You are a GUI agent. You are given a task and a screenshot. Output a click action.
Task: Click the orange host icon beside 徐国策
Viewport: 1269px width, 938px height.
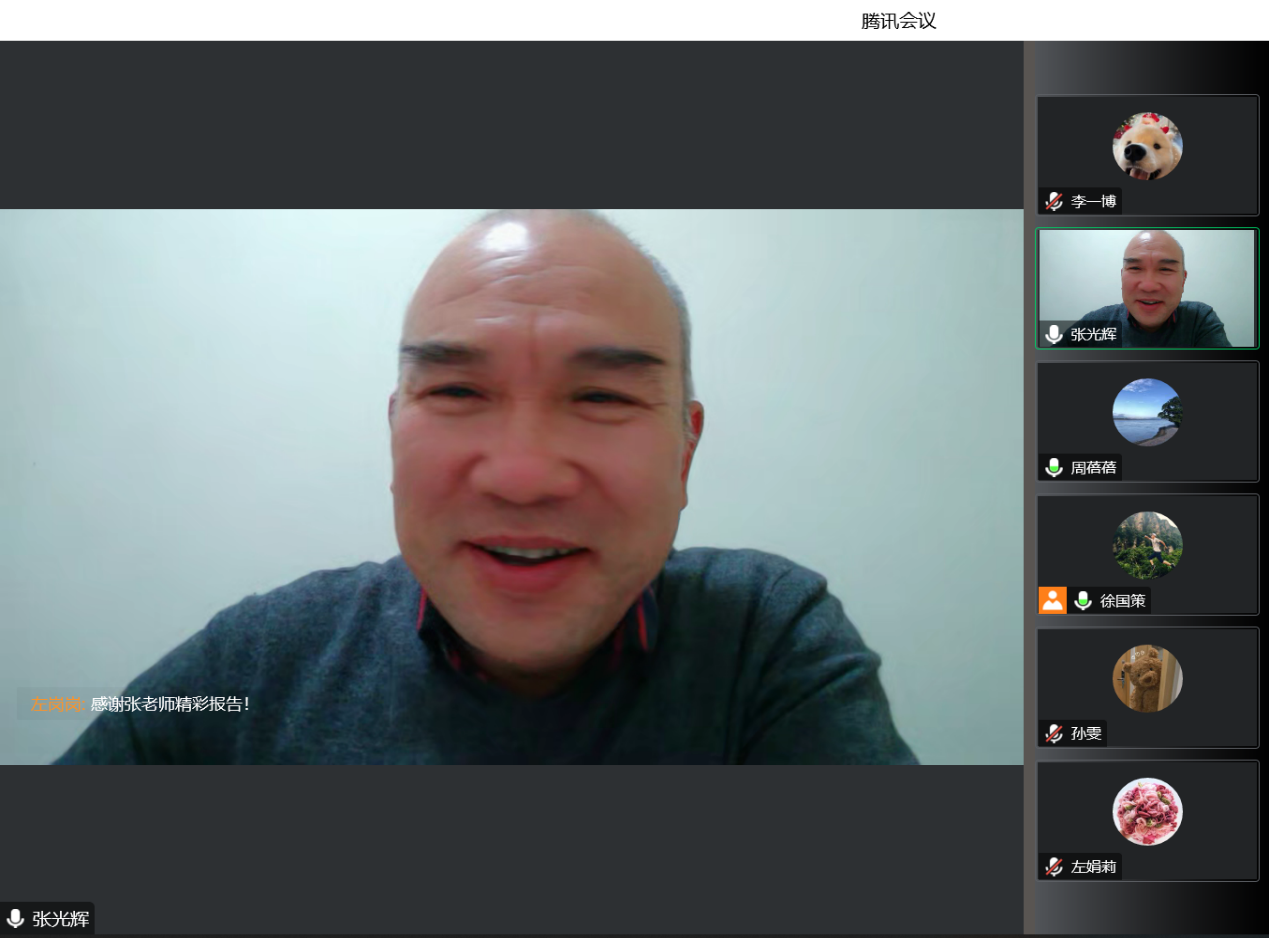coord(1052,600)
